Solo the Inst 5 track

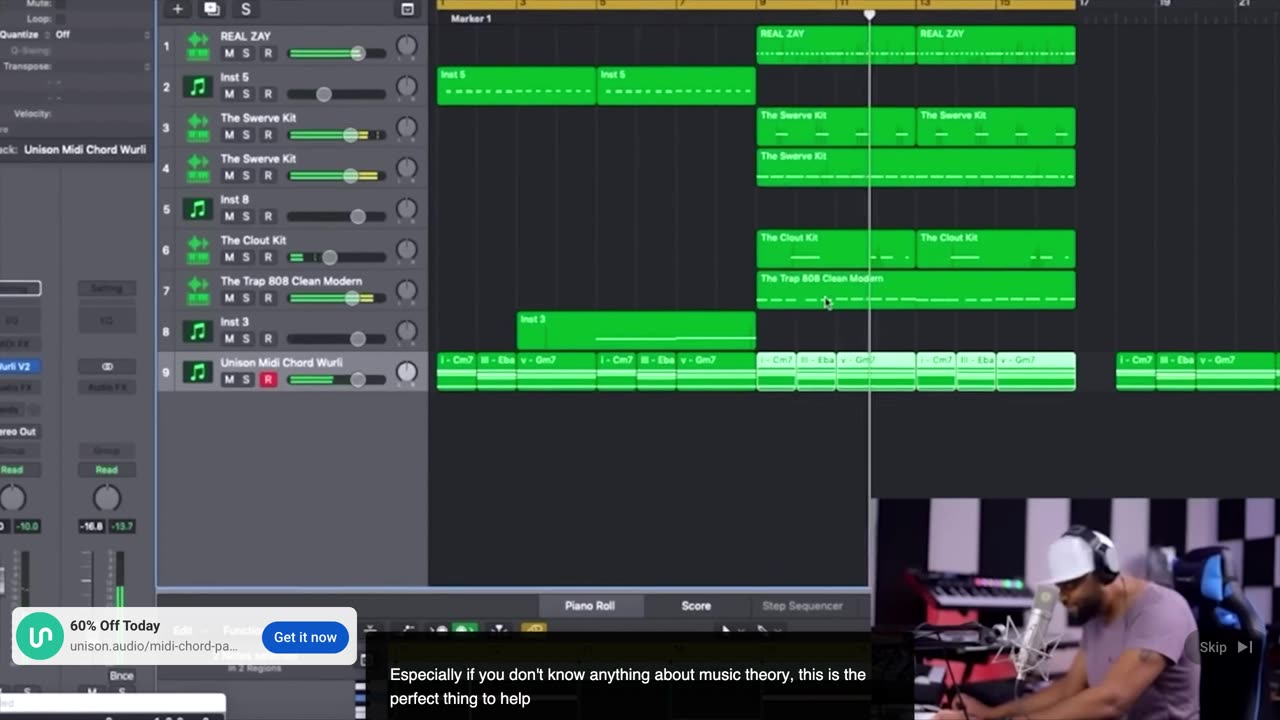[x=246, y=94]
